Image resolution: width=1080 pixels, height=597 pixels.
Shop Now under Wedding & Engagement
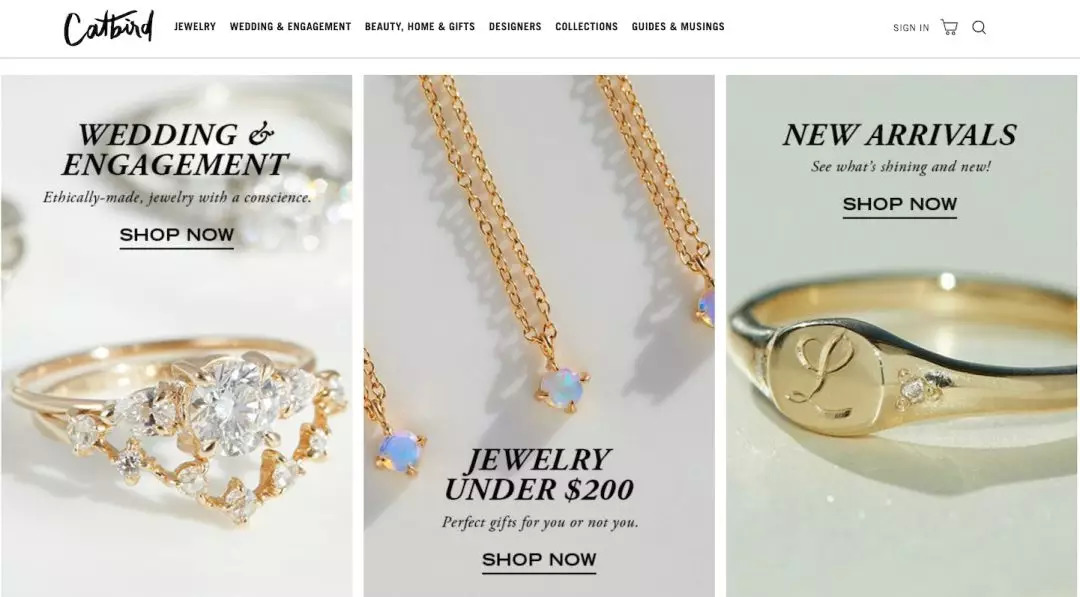(x=177, y=235)
